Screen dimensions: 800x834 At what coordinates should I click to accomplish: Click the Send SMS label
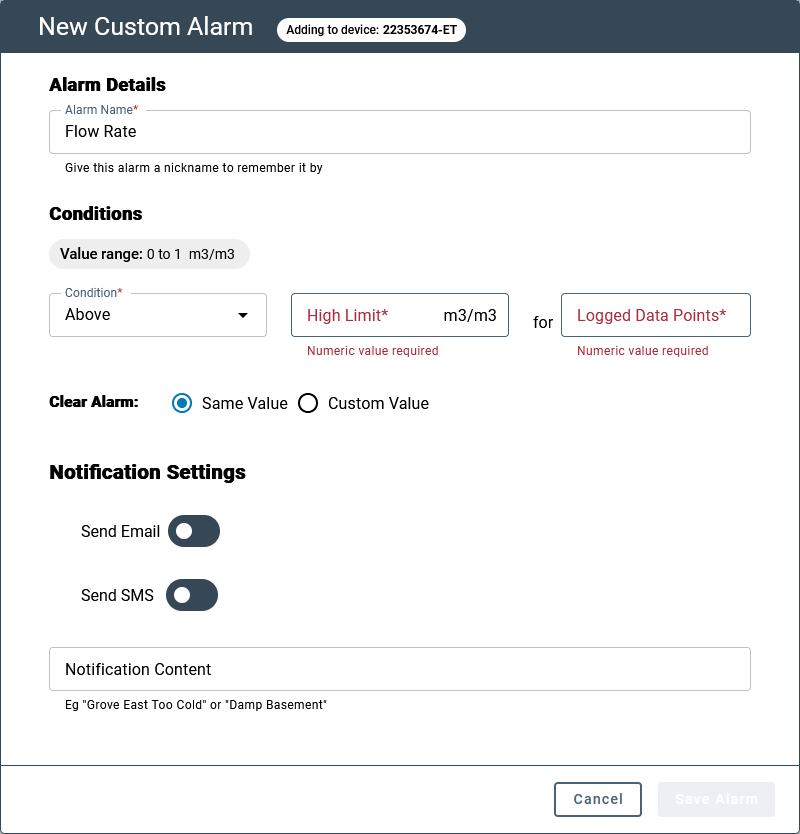[x=117, y=595]
